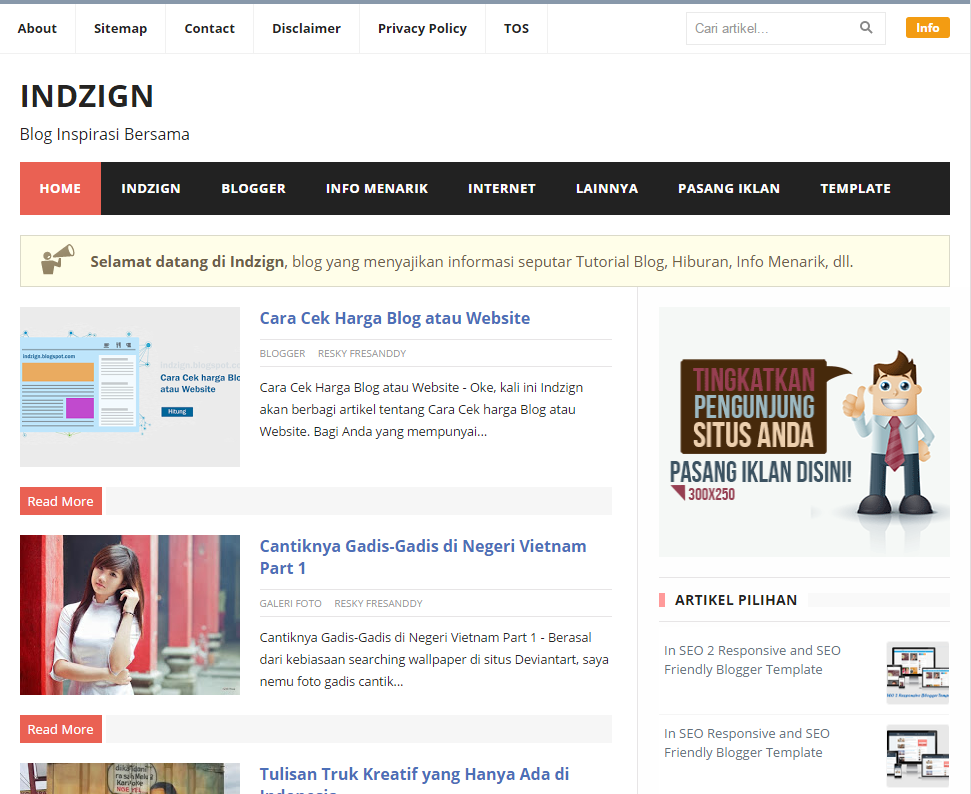Screen dimensions: 971x794
Task: Open the Sitemap page
Action: (120, 28)
